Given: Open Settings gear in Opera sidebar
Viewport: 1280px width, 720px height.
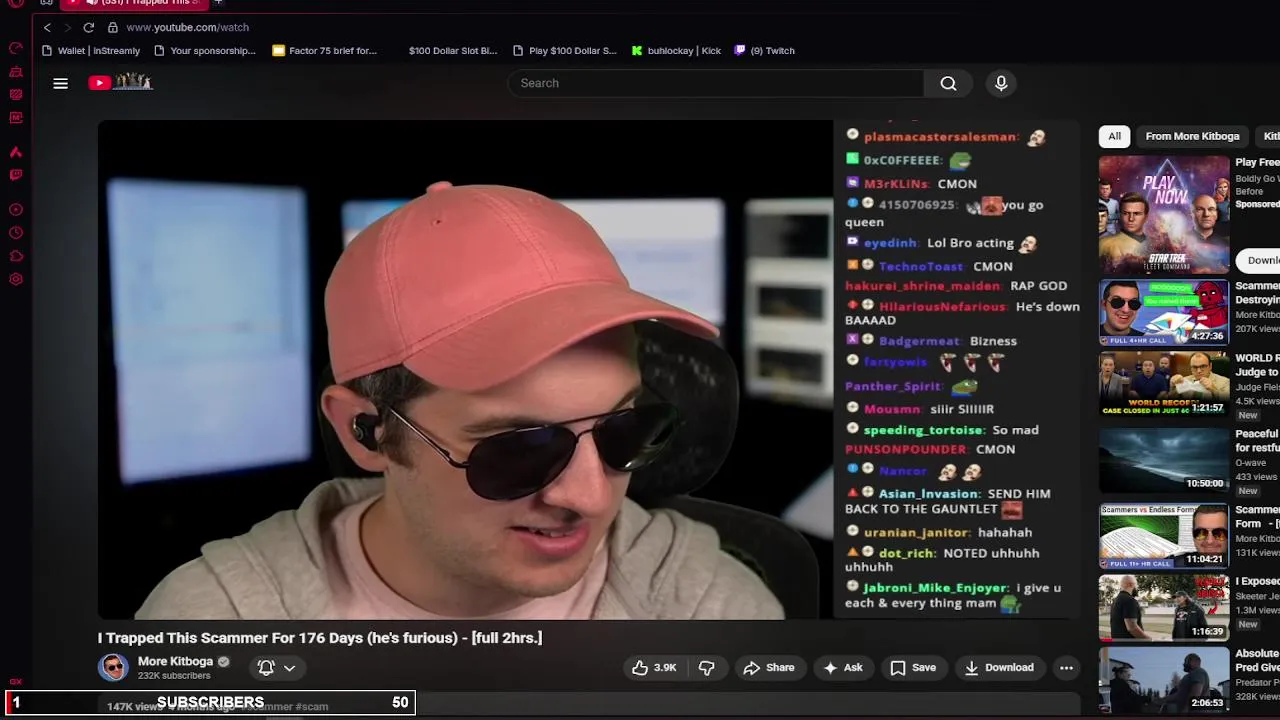Looking at the screenshot, I should (x=15, y=279).
